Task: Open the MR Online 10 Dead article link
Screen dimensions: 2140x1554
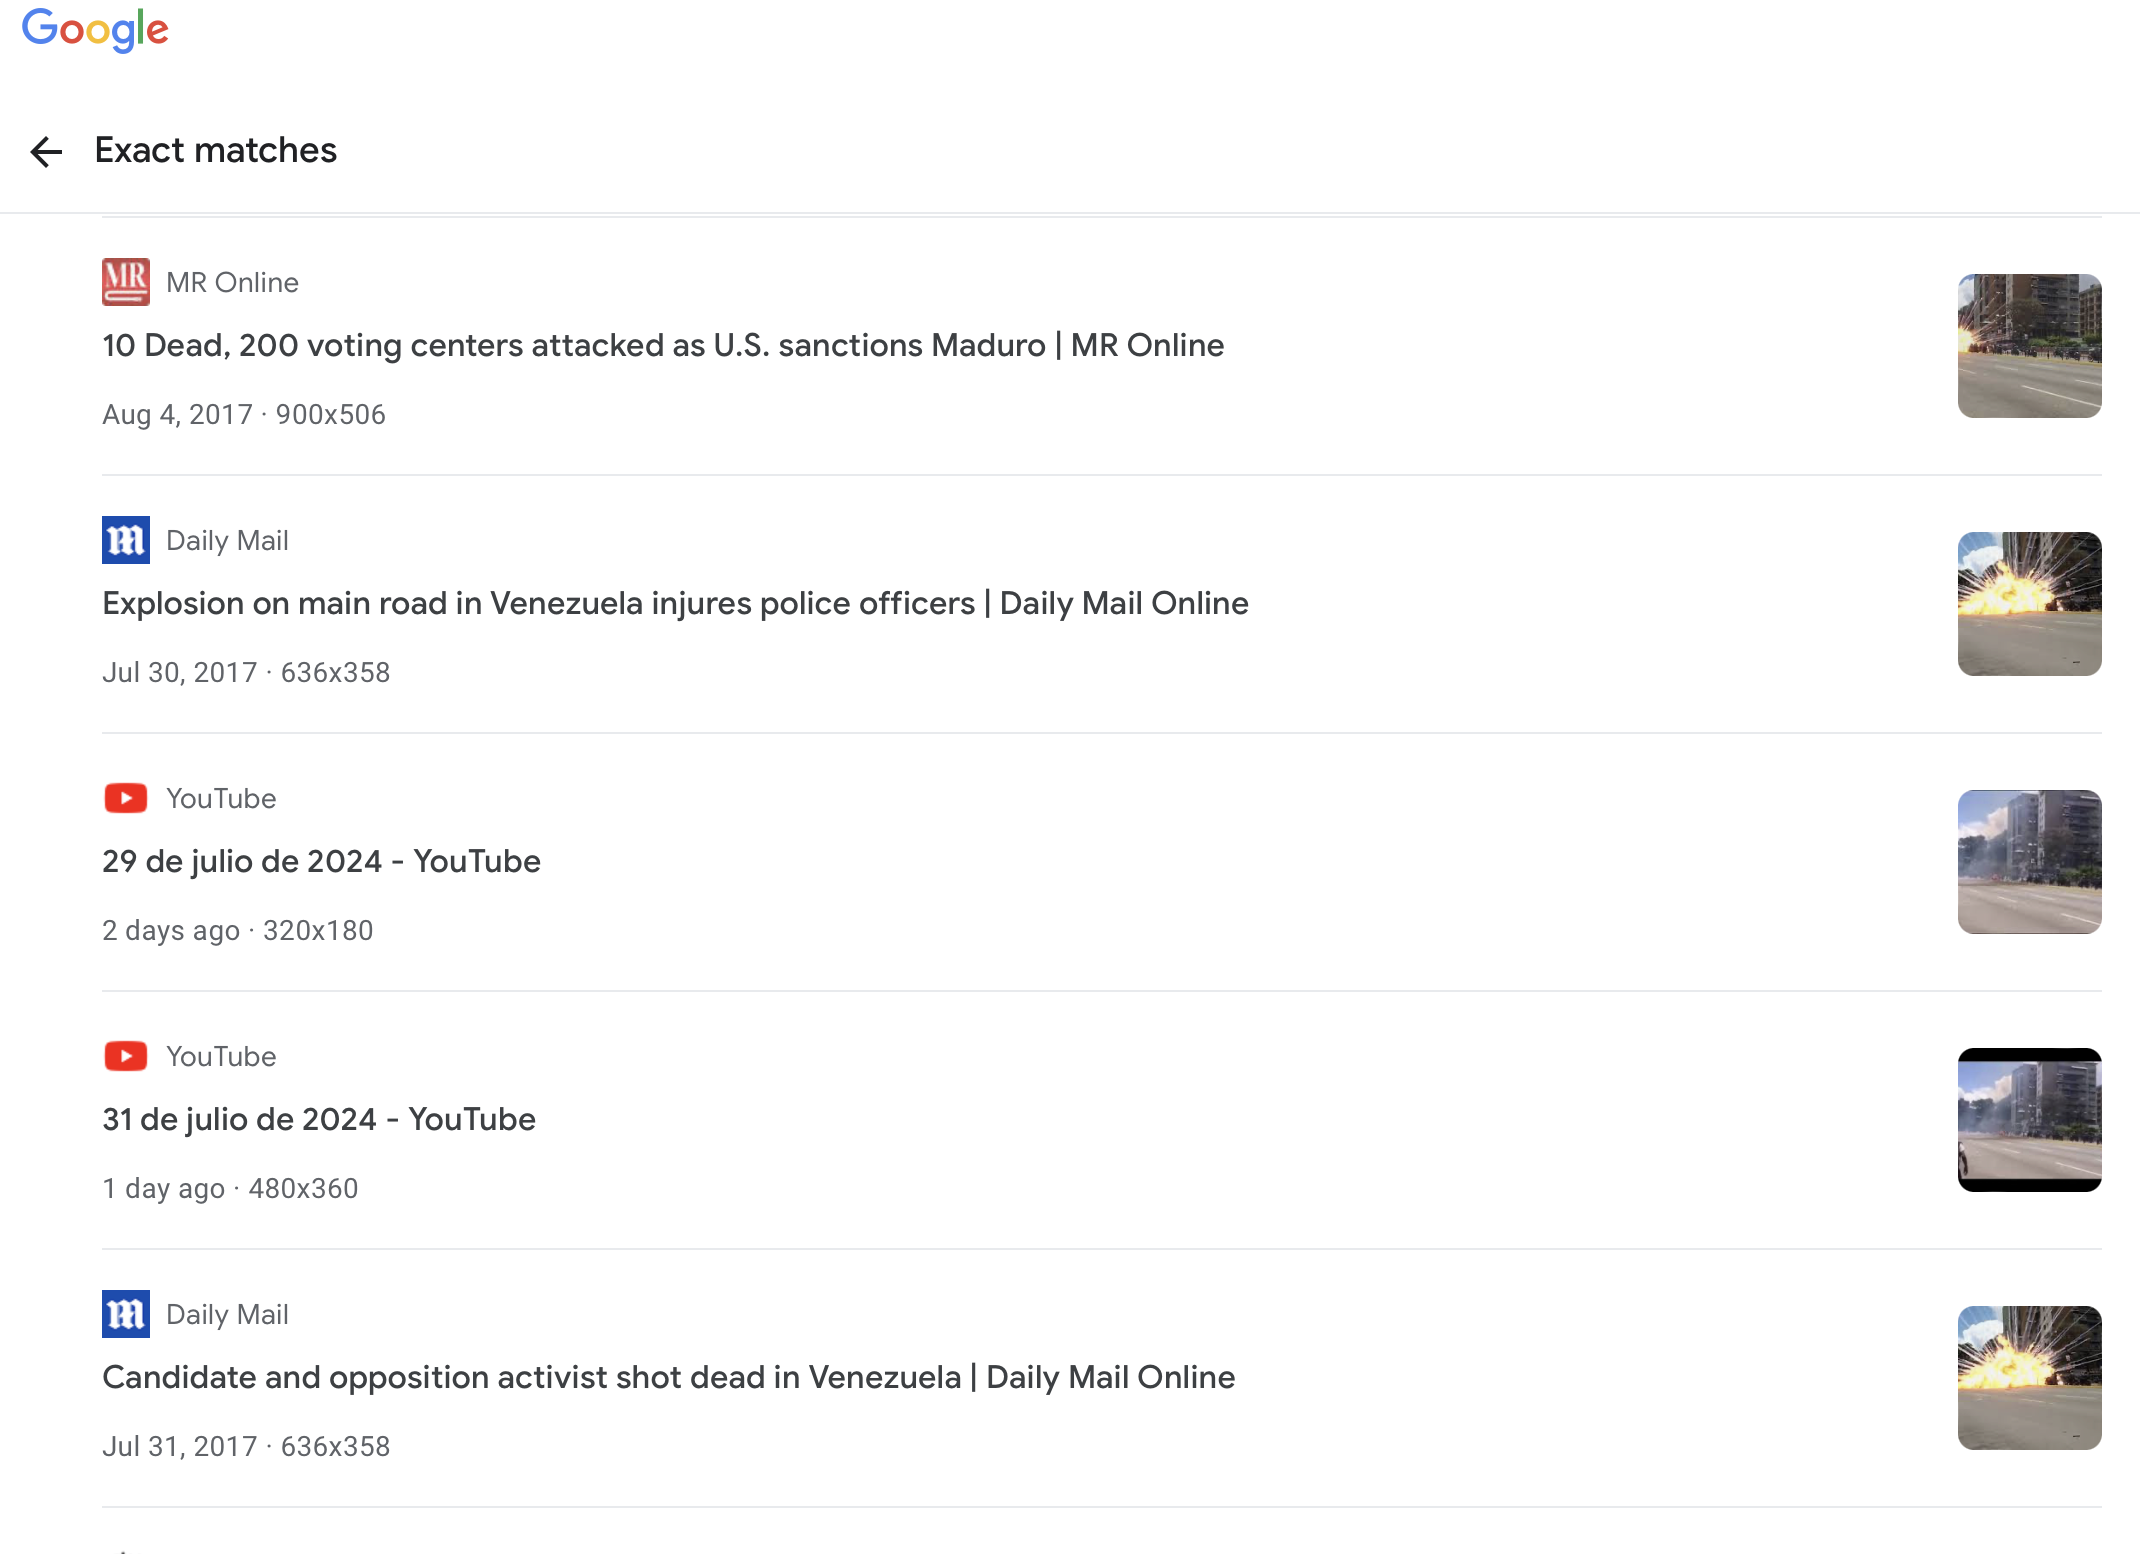Action: pos(663,345)
